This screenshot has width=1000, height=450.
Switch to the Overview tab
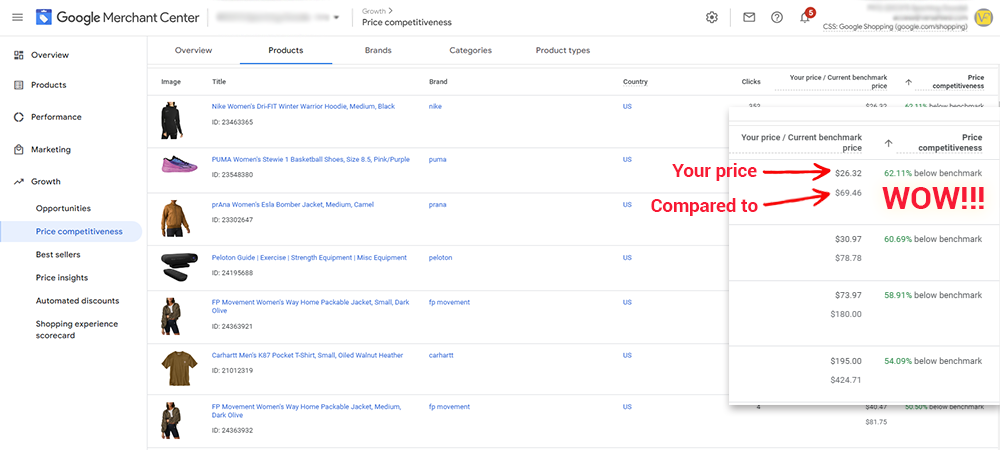(193, 50)
